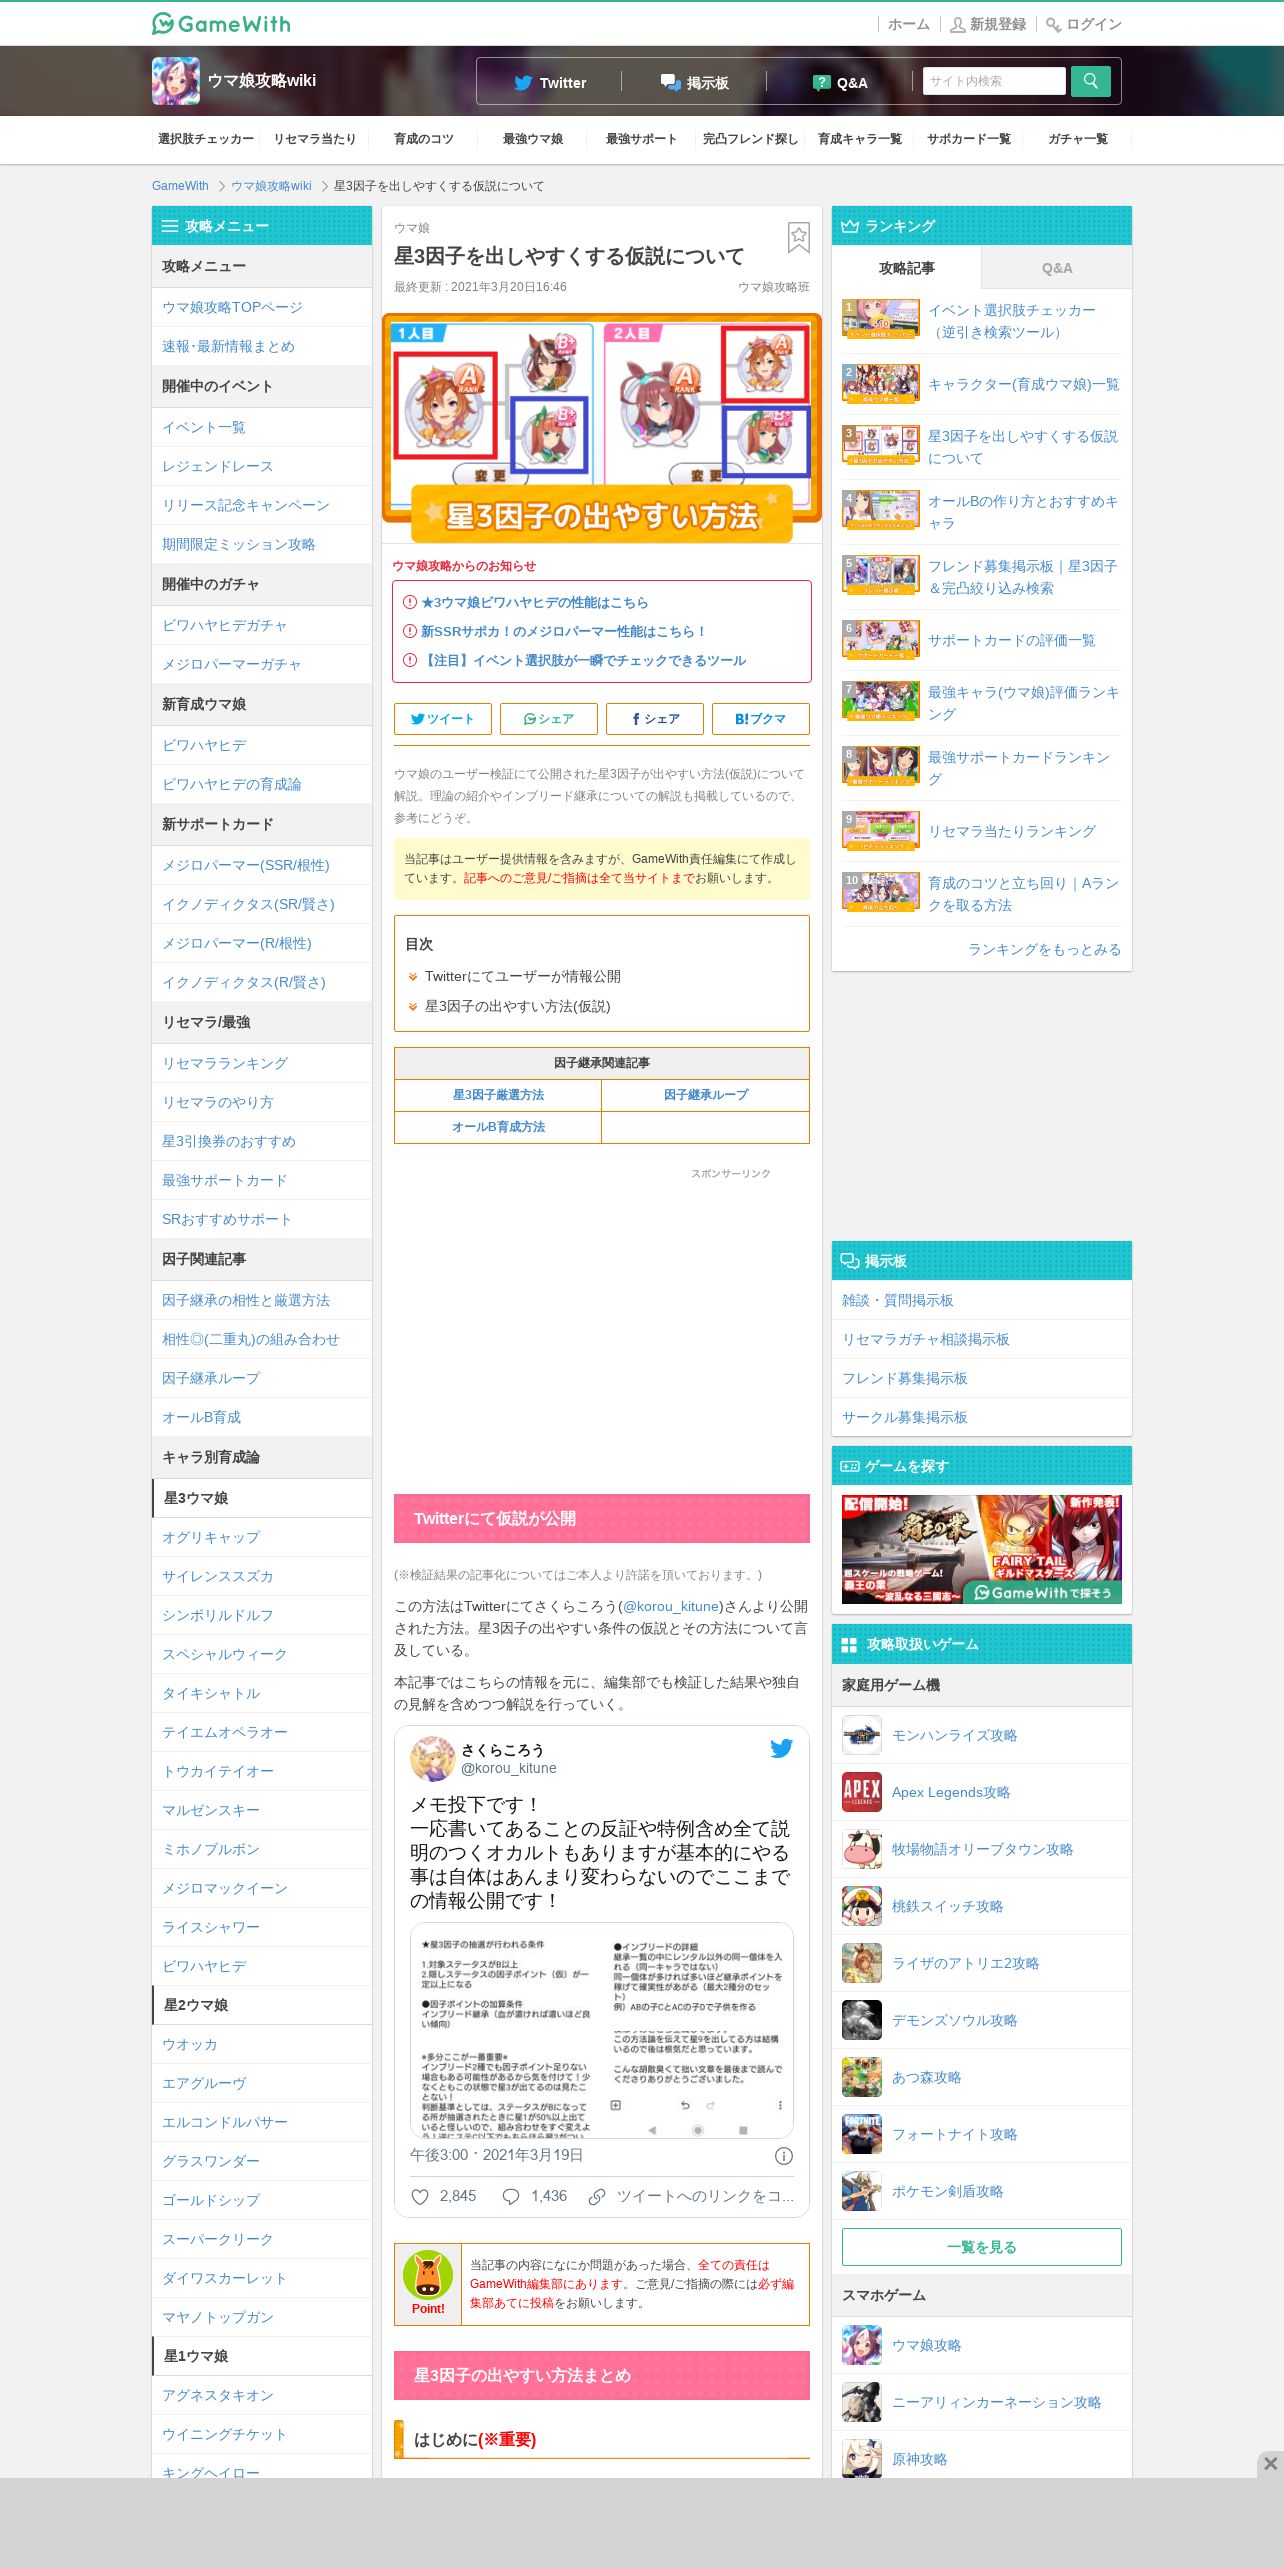The width and height of the screenshot is (1284, 2568).
Task: Focus the サイト内検索 input field
Action: pos(994,81)
